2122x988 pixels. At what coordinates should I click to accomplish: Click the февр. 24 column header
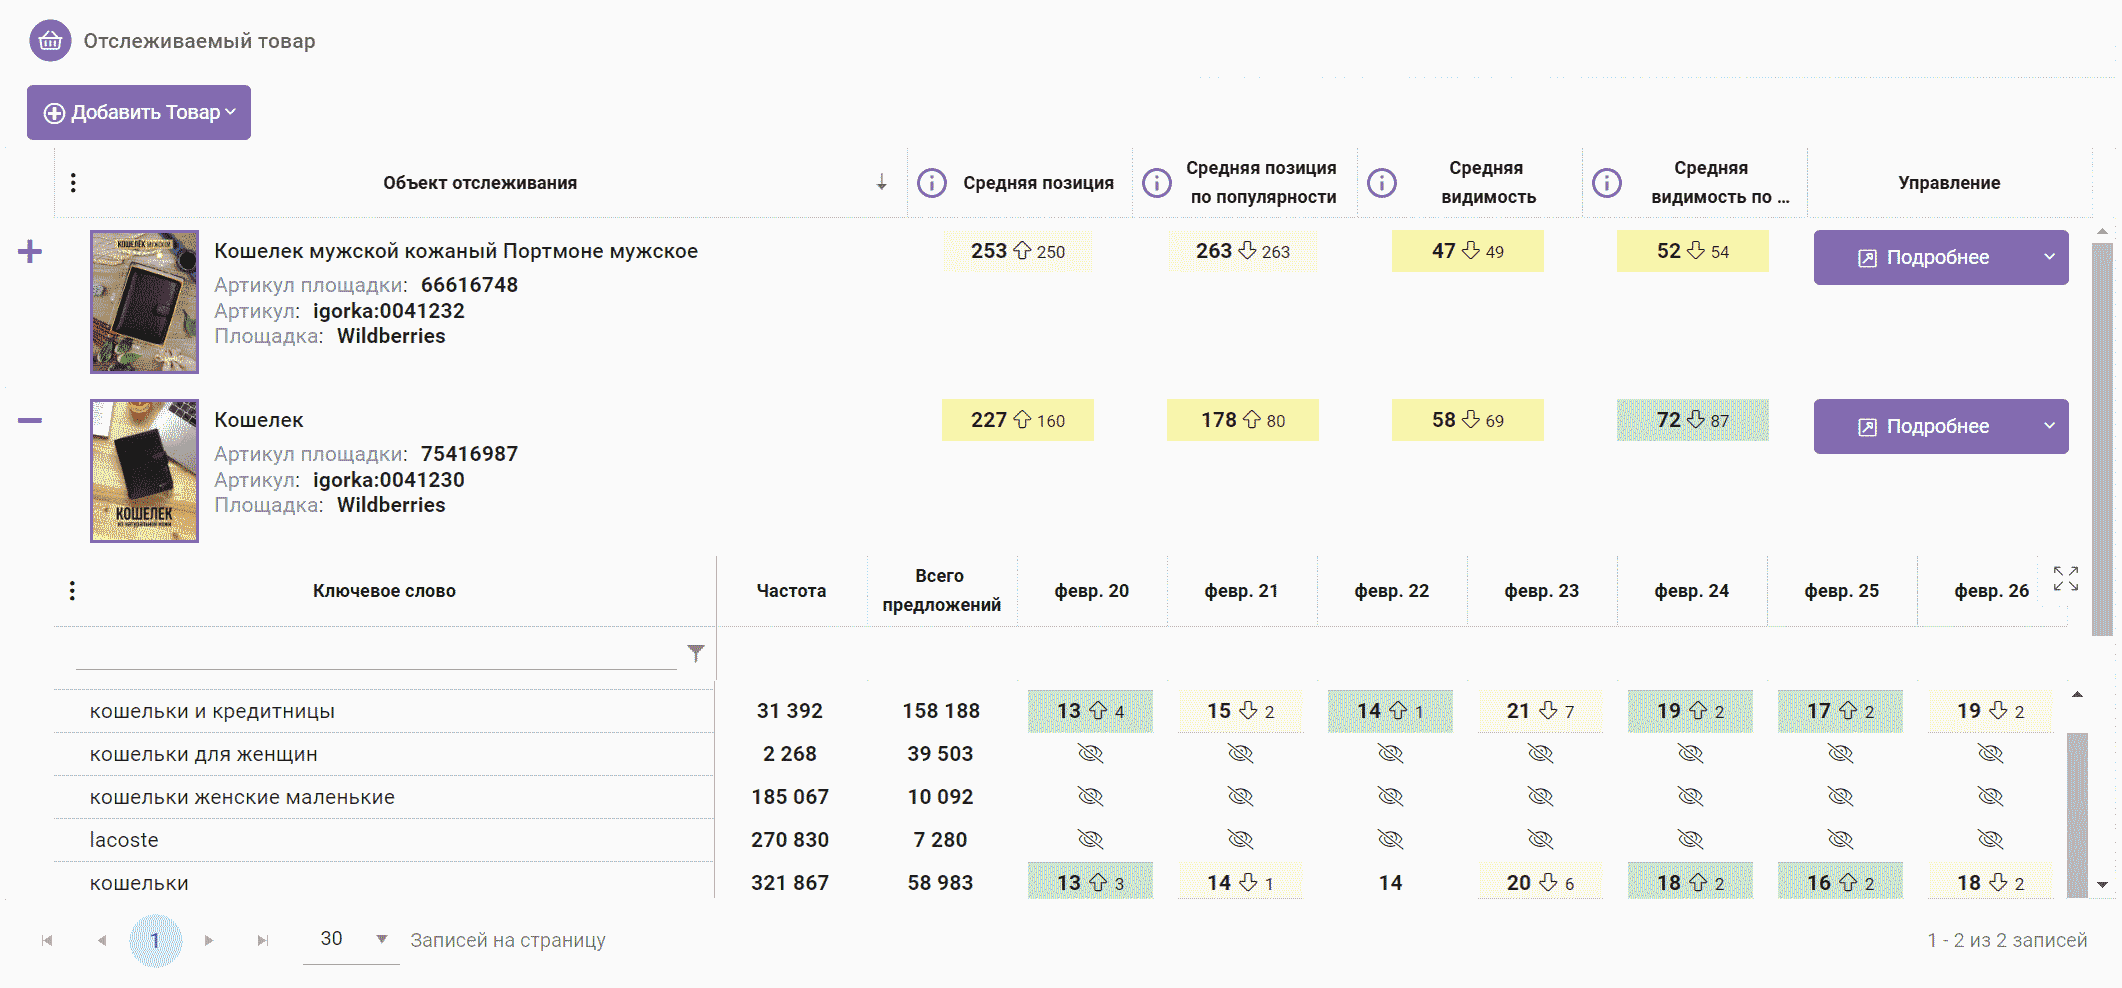point(1691,591)
